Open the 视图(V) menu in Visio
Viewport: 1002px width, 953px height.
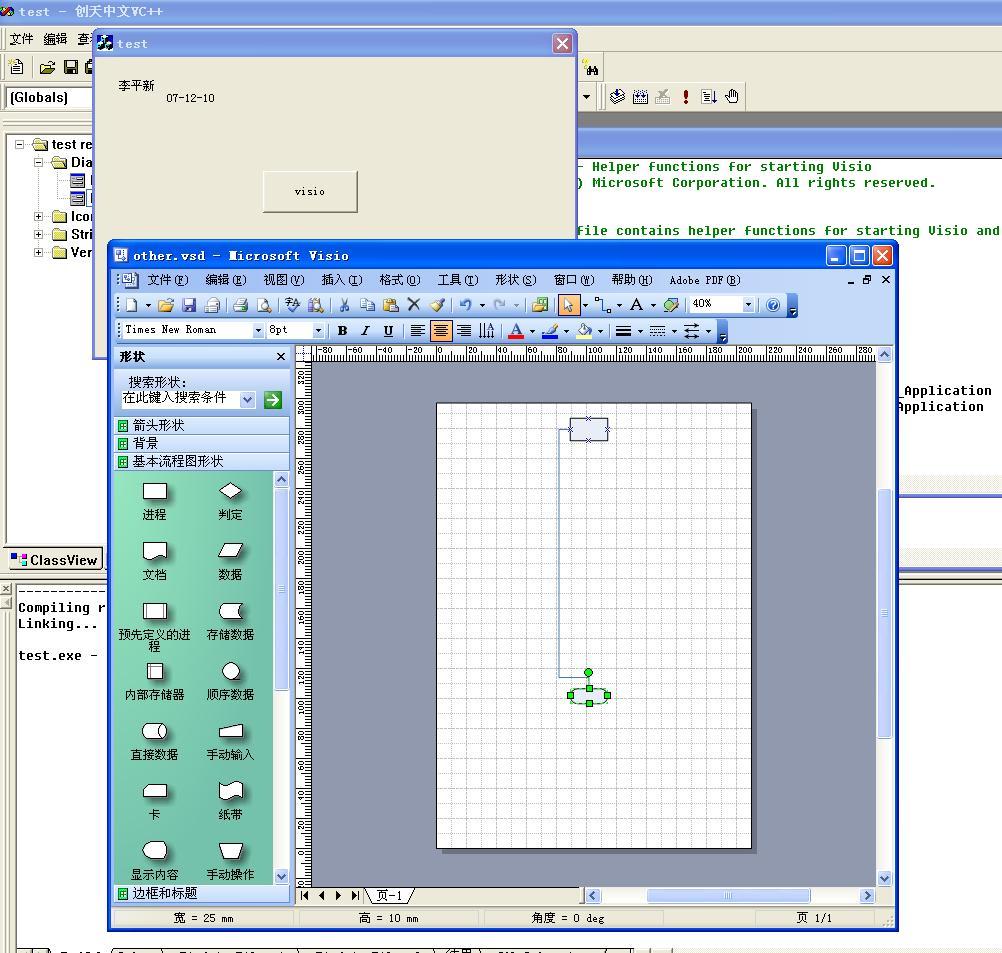[x=284, y=280]
